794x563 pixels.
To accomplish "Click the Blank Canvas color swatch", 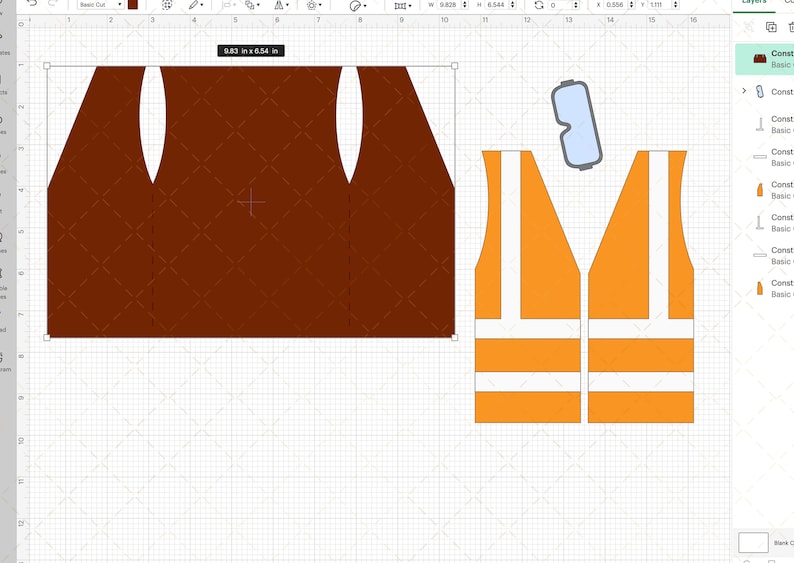I will pos(753,542).
